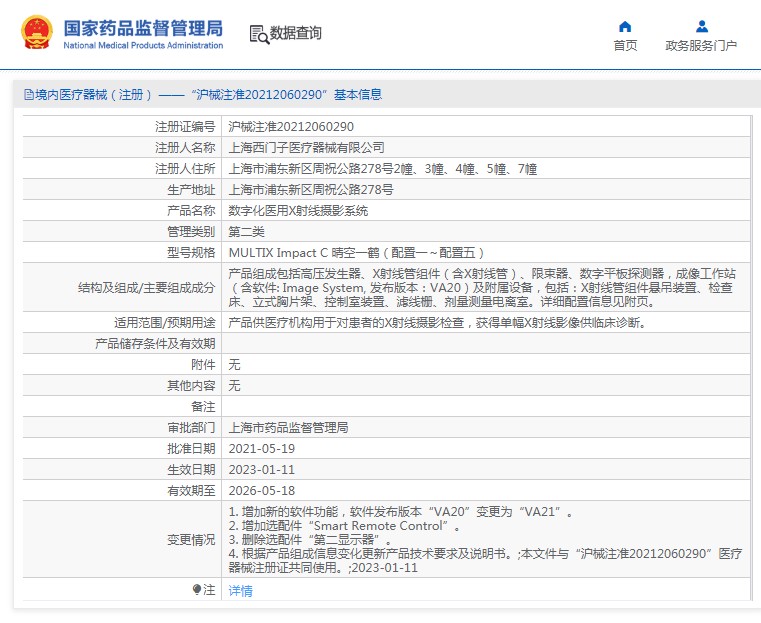This screenshot has height=623, width=761.
Task: Click the 有效期至 label
Action: tap(191, 491)
